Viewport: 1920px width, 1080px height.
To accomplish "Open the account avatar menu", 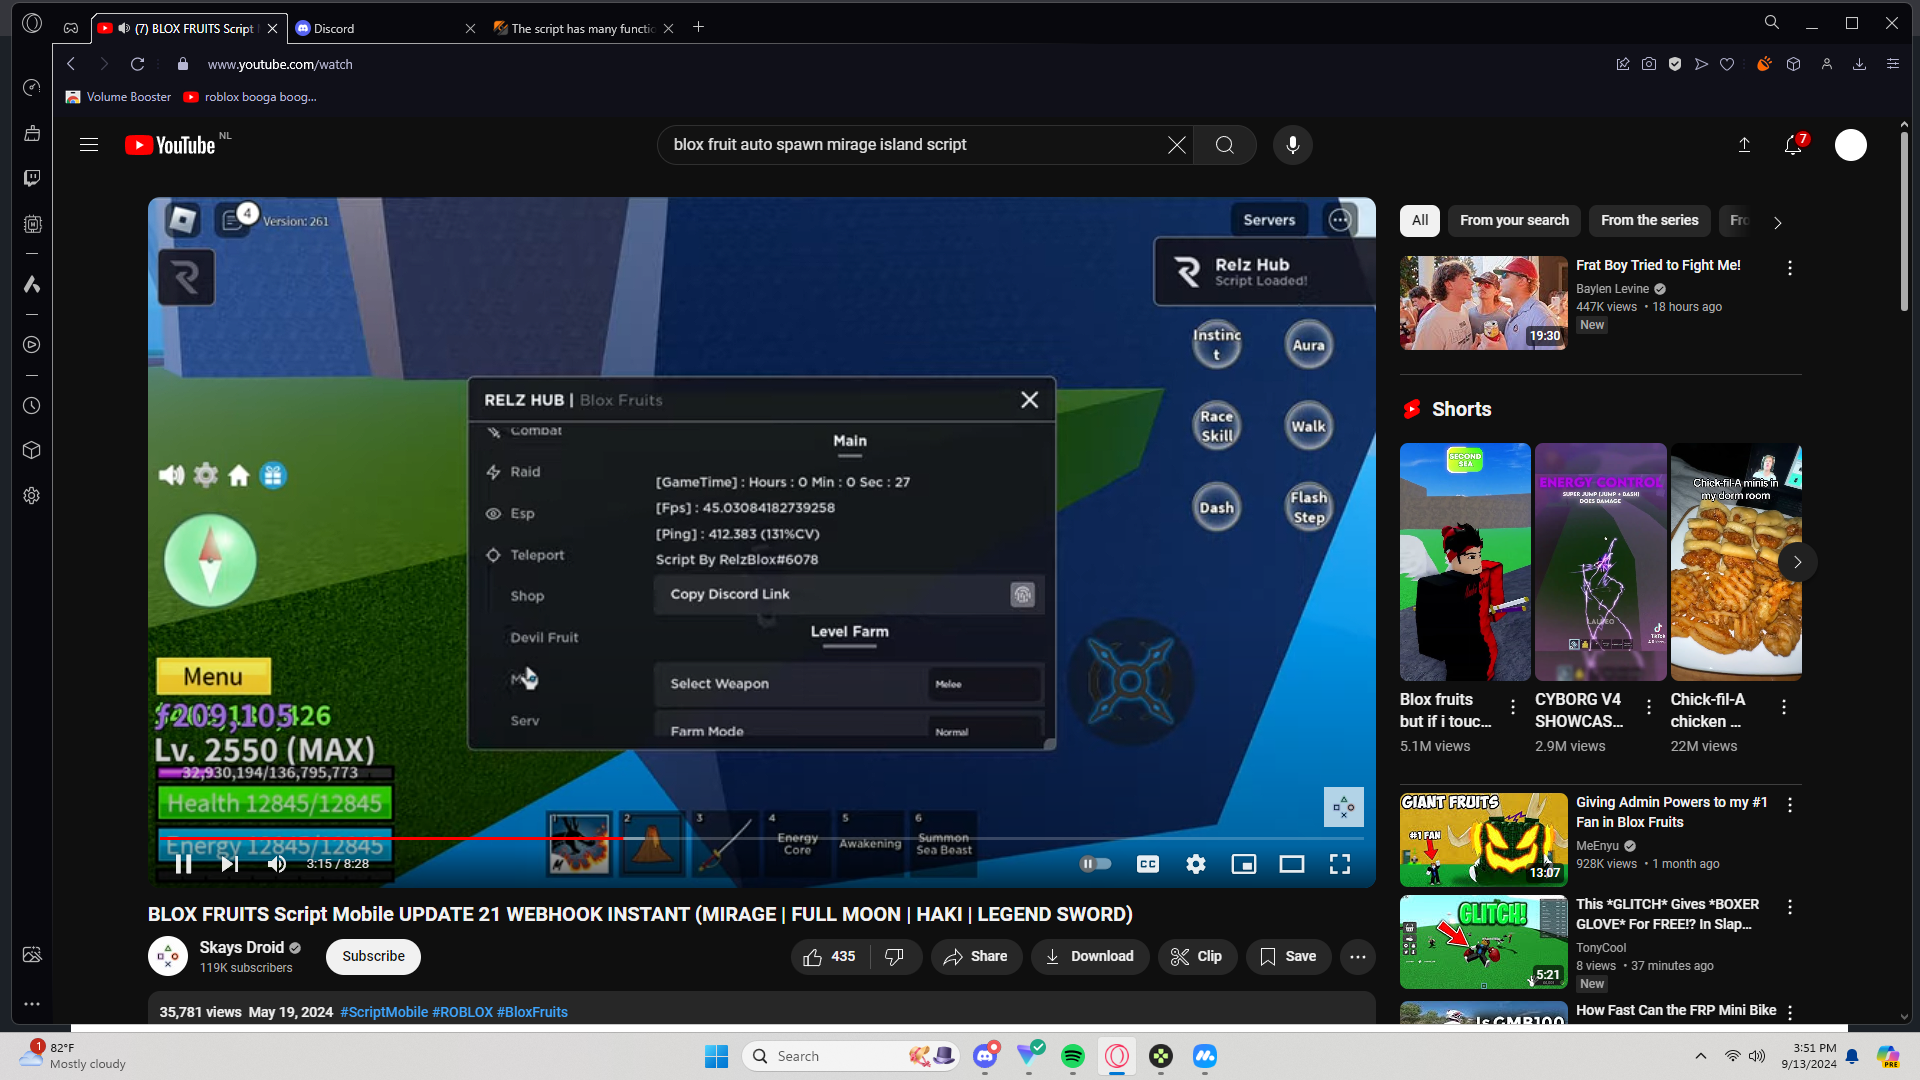I will click(1851, 145).
